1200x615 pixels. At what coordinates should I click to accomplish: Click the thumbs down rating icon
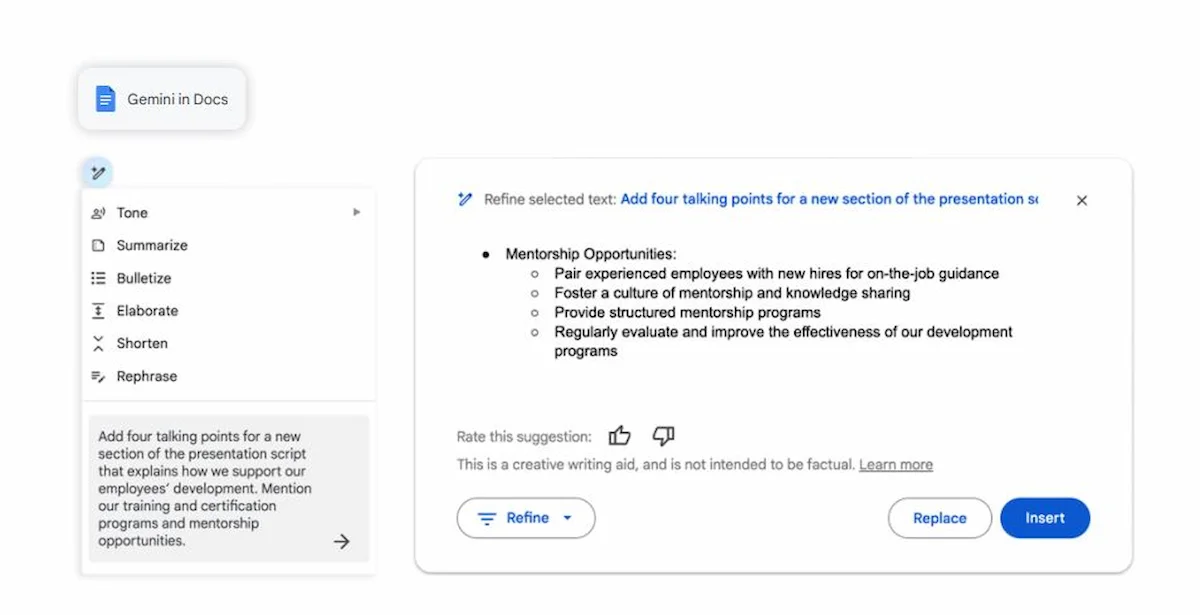(x=663, y=436)
